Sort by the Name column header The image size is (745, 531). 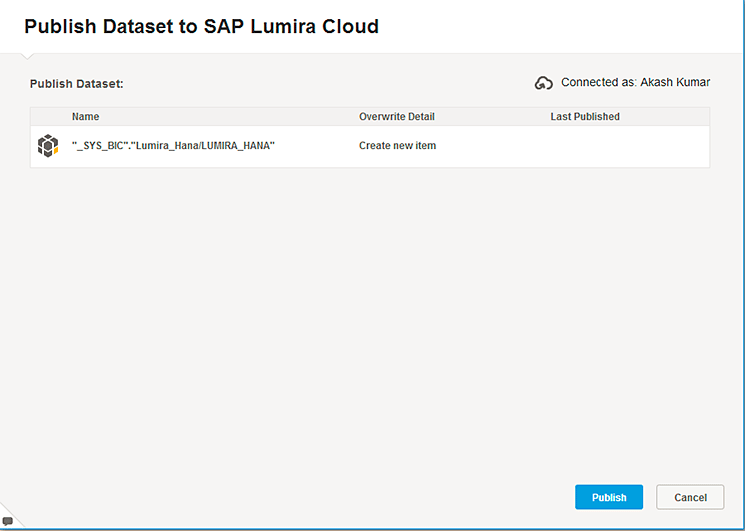coord(86,117)
